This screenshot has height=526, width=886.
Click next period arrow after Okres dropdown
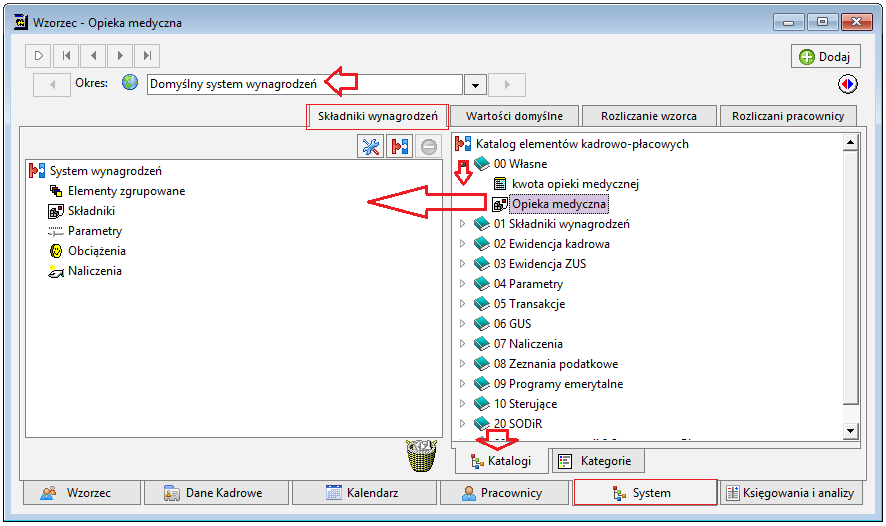[x=507, y=85]
